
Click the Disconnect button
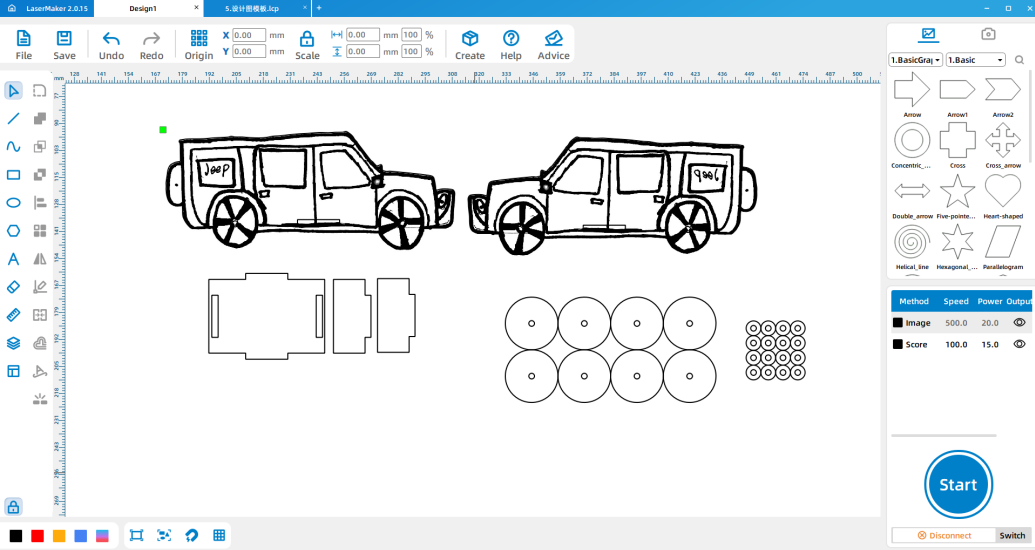tap(944, 535)
